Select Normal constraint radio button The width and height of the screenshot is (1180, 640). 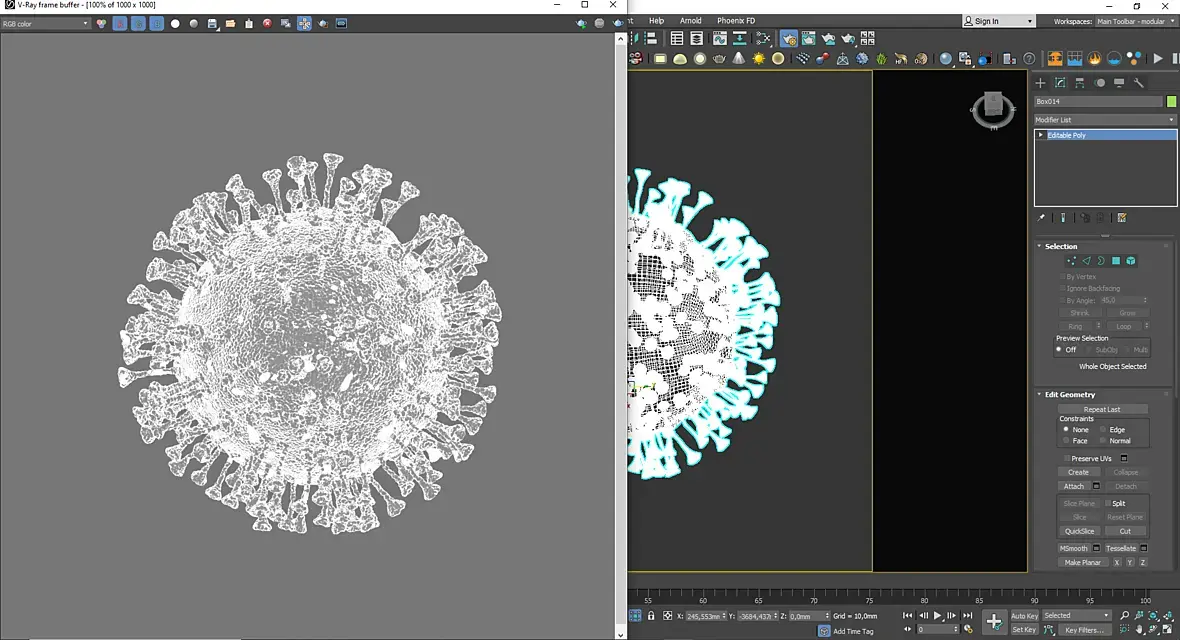click(1103, 440)
